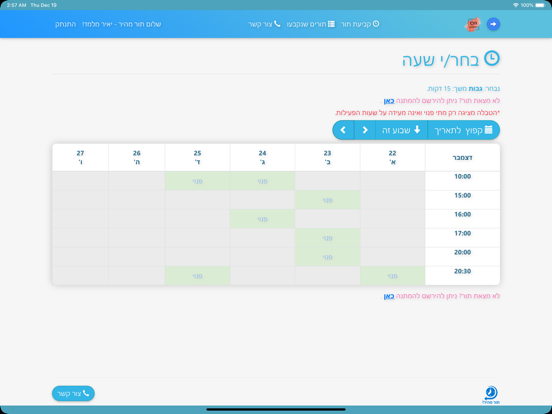Screen dimensions: 552x414
Task: Click the 20:30 time row label
Action: pyautogui.click(x=462, y=271)
